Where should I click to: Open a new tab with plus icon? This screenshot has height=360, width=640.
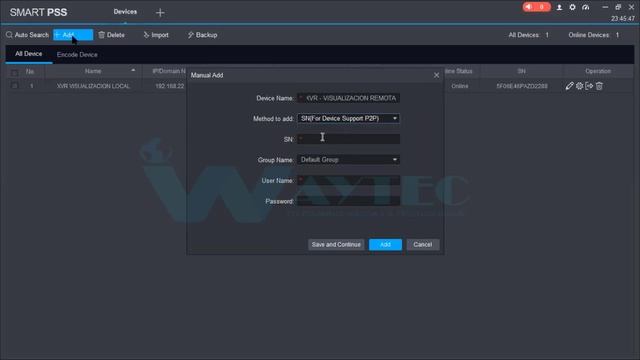[x=160, y=13]
